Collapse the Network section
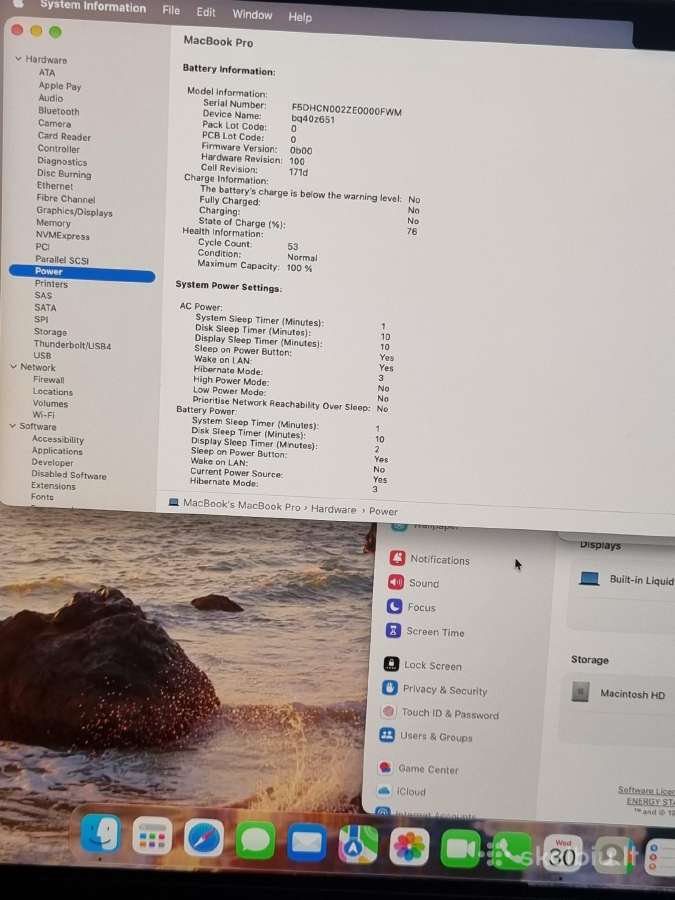 coord(14,366)
